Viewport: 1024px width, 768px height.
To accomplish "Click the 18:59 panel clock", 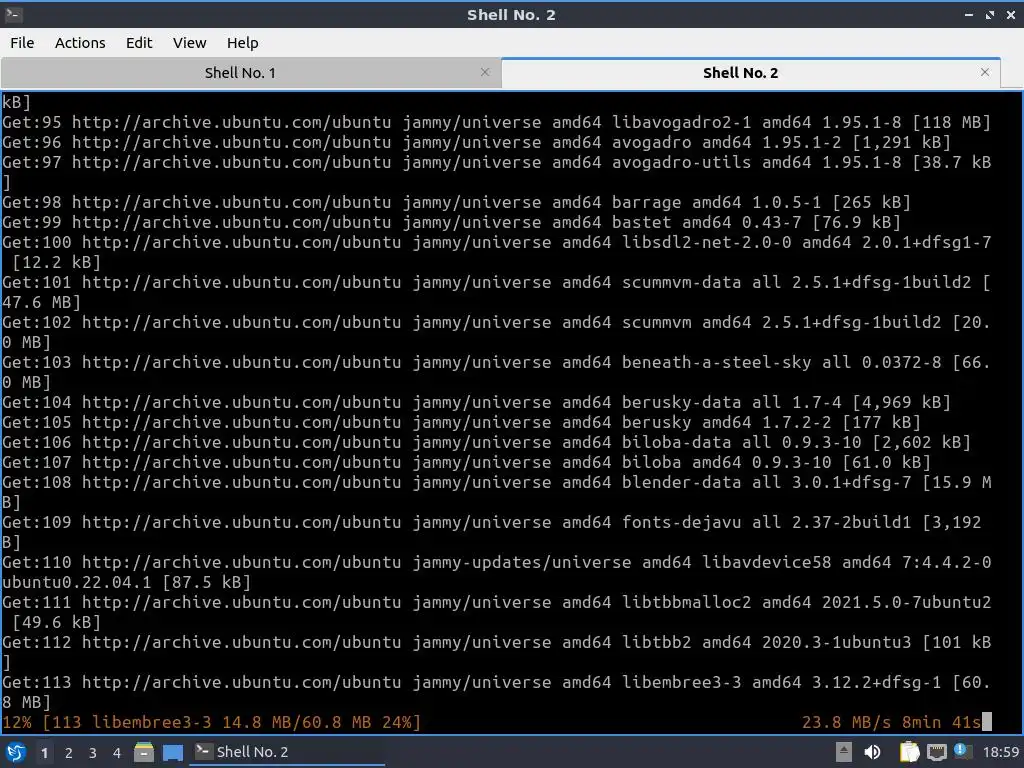I will [x=1000, y=752].
